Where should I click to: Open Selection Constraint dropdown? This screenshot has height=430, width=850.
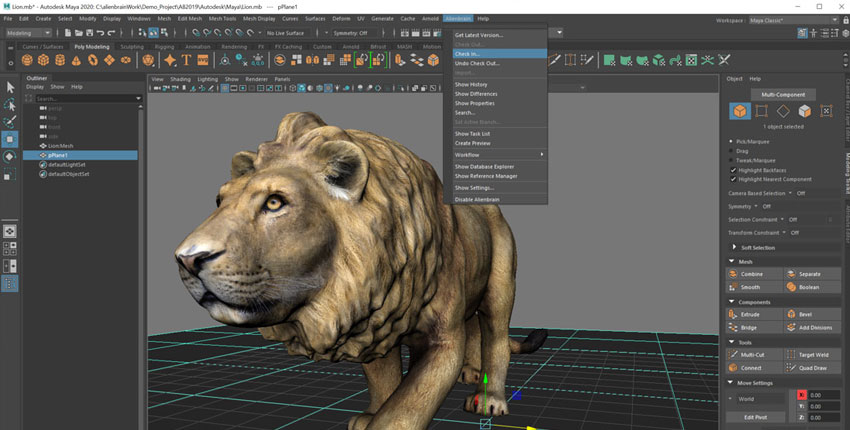782,220
